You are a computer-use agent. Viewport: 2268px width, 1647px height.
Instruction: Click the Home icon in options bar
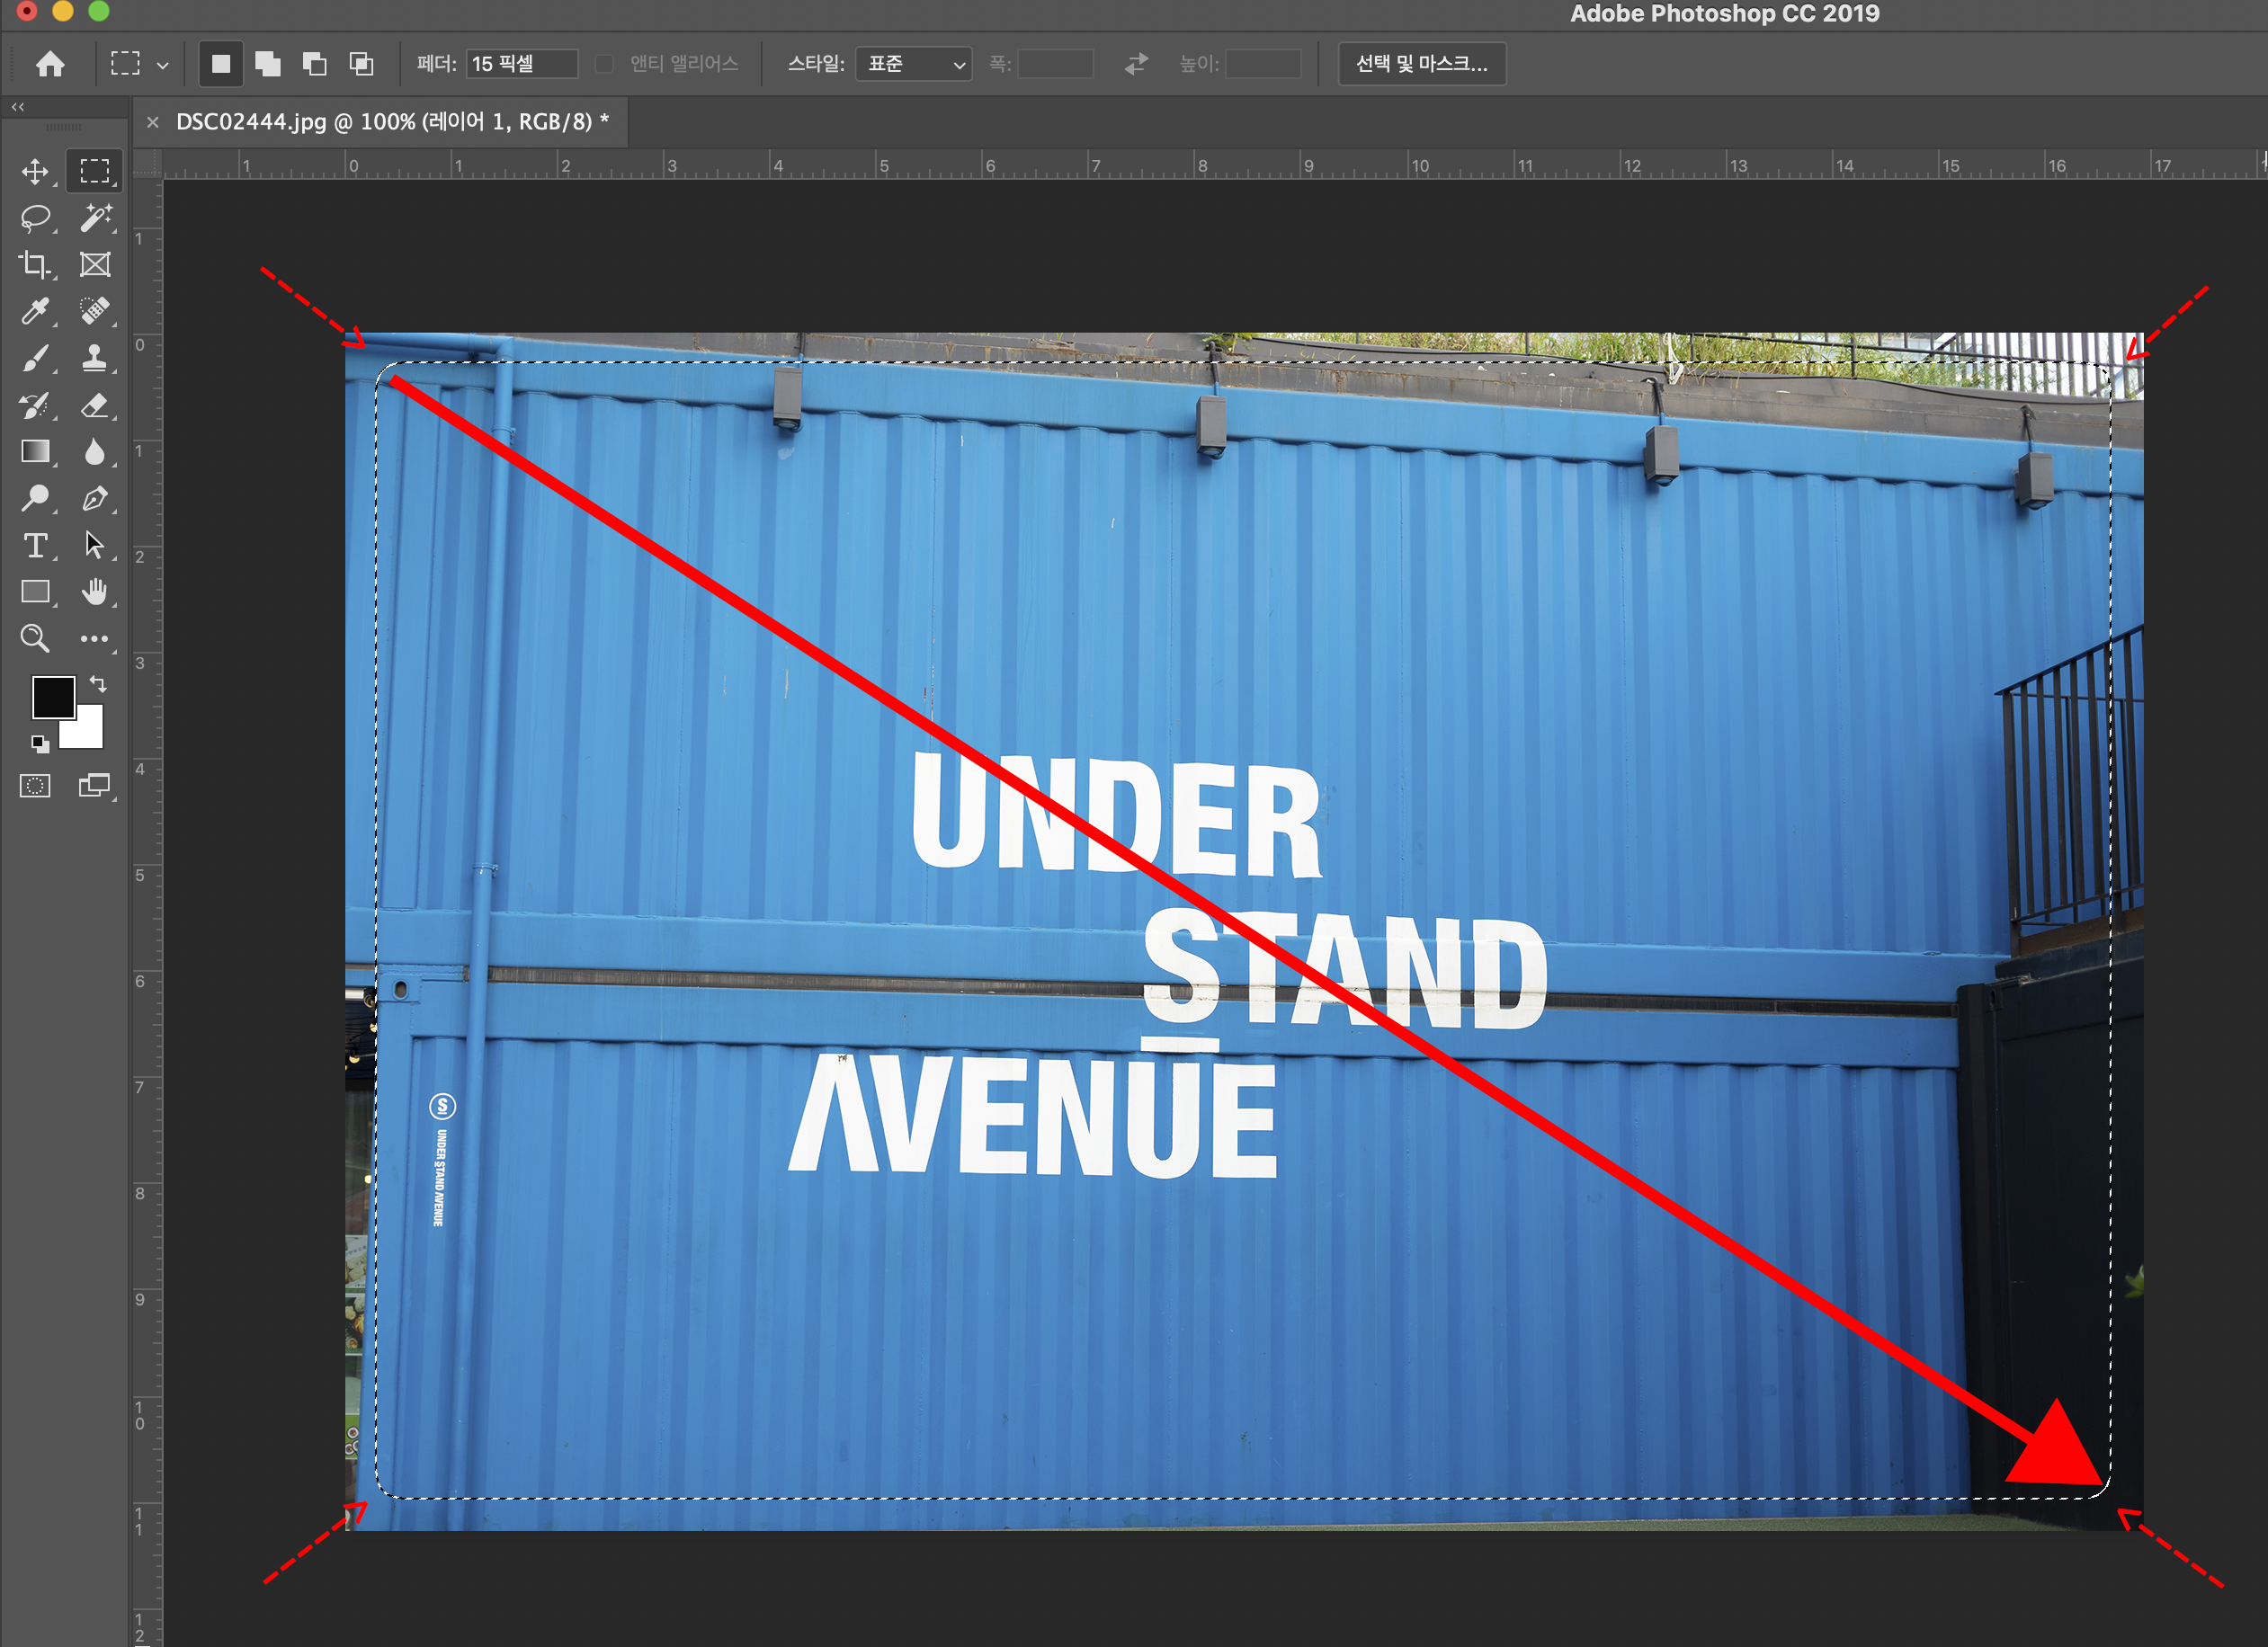pyautogui.click(x=50, y=64)
